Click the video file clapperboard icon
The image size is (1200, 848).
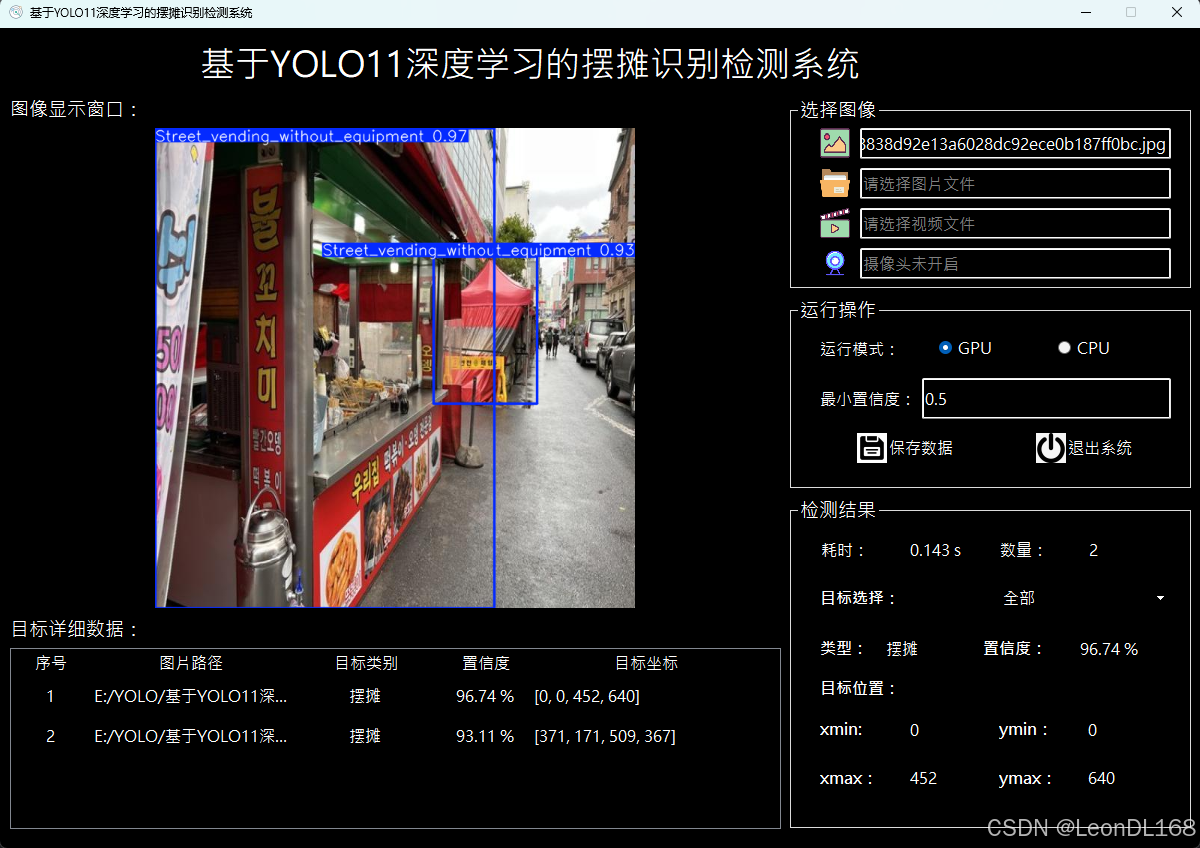click(x=835, y=223)
